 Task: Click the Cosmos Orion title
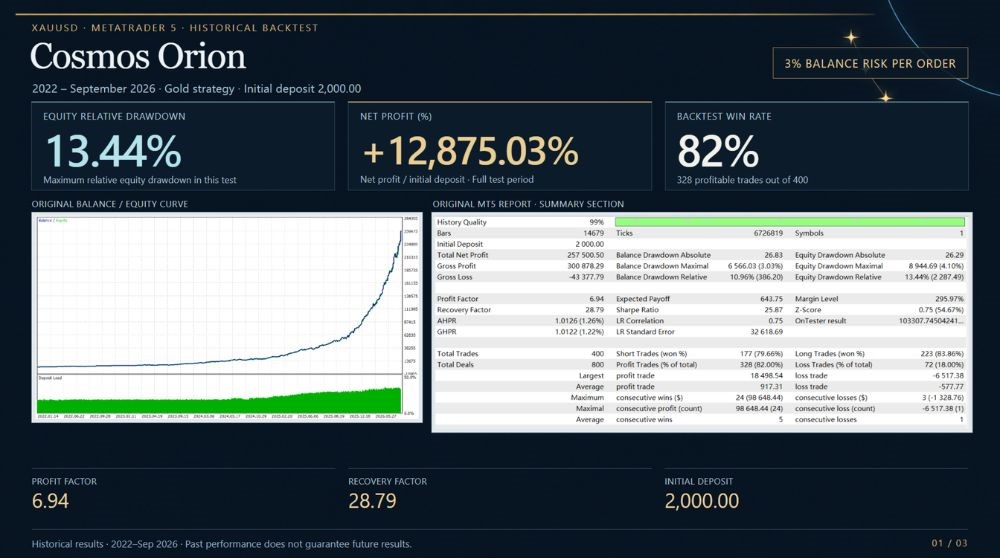(x=138, y=56)
